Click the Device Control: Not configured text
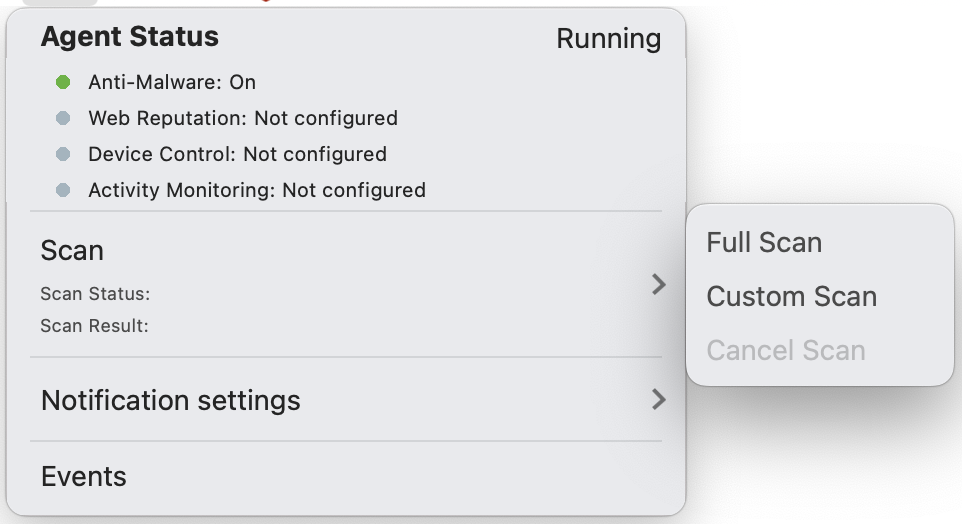The width and height of the screenshot is (962, 524). pyautogui.click(x=237, y=154)
